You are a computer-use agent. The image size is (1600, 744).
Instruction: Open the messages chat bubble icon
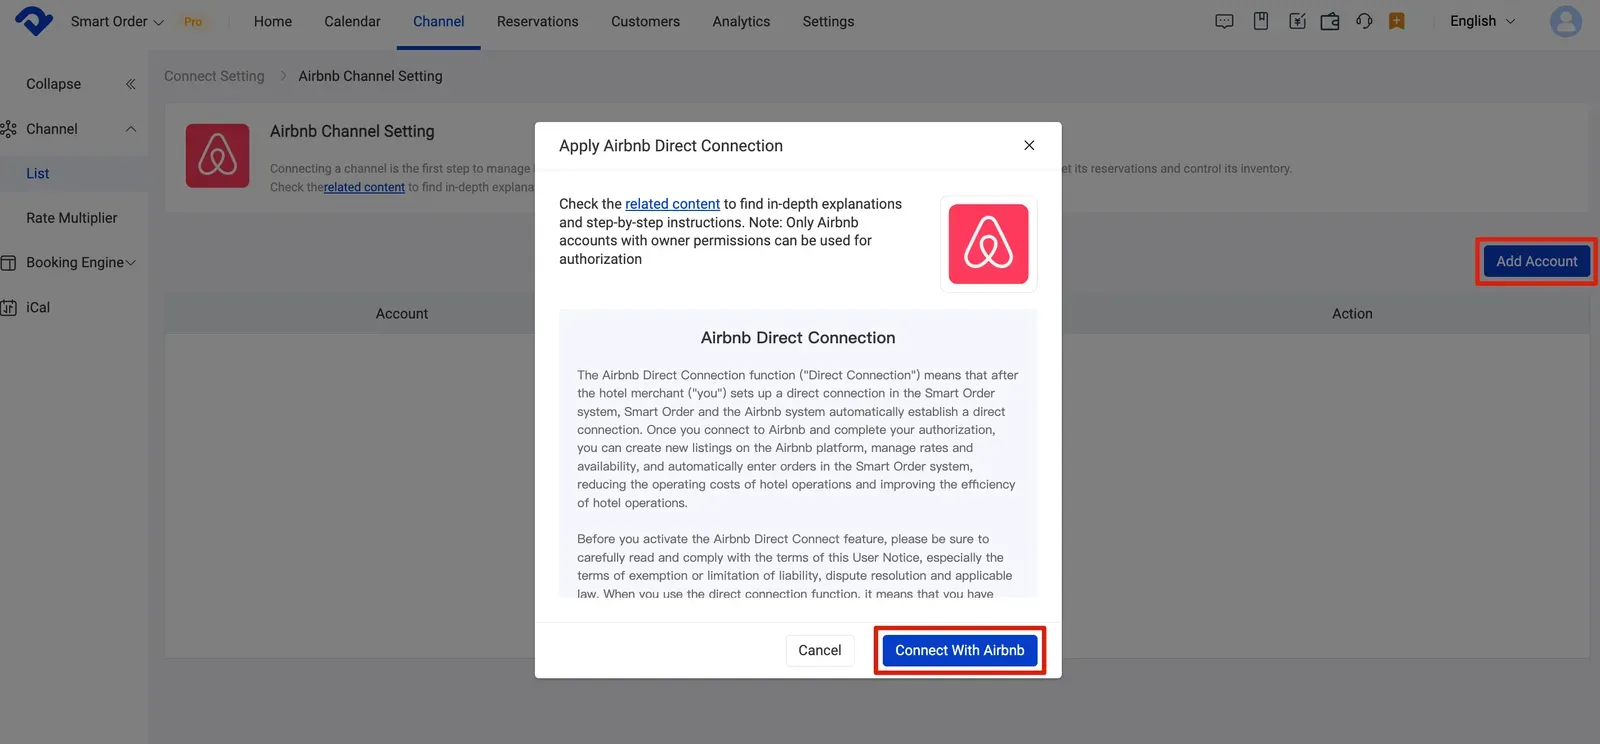[x=1224, y=21]
